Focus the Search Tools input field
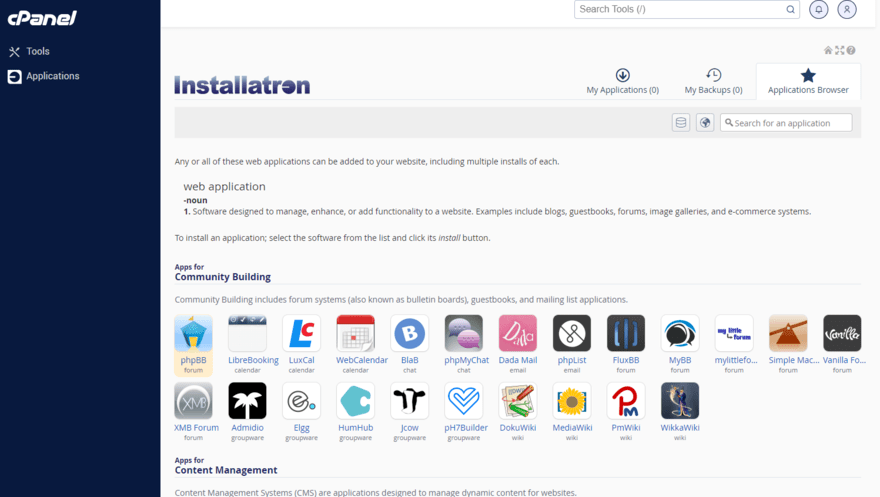Image resolution: width=880 pixels, height=497 pixels. pyautogui.click(x=686, y=9)
